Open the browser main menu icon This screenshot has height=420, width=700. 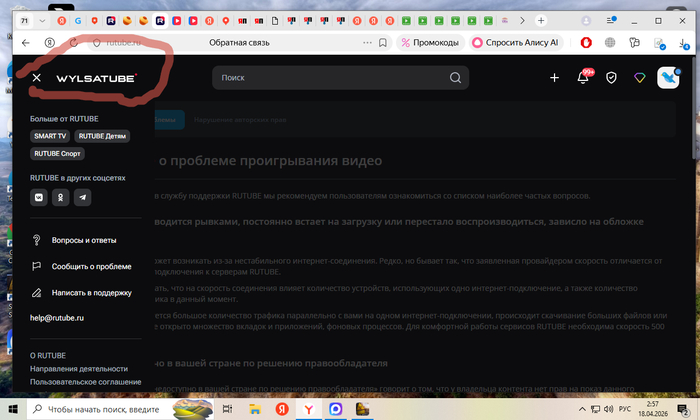[611, 20]
